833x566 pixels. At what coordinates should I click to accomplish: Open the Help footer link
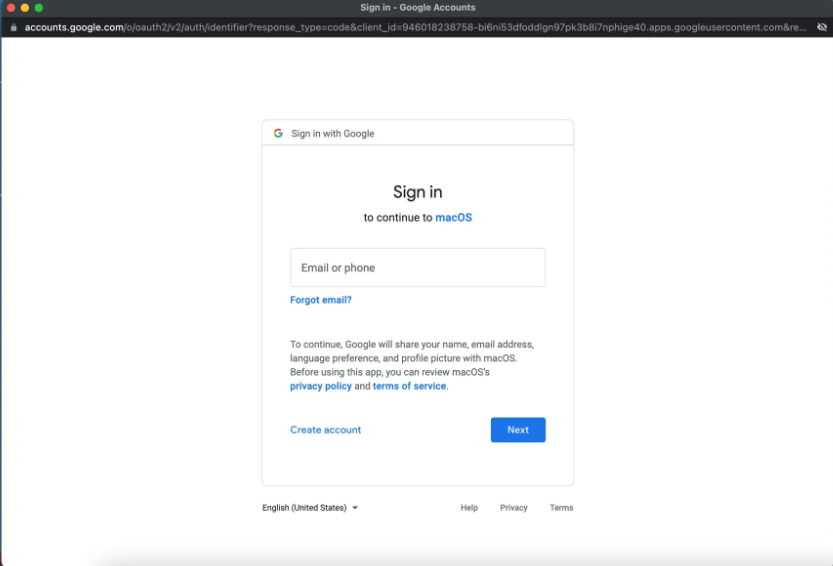point(469,508)
